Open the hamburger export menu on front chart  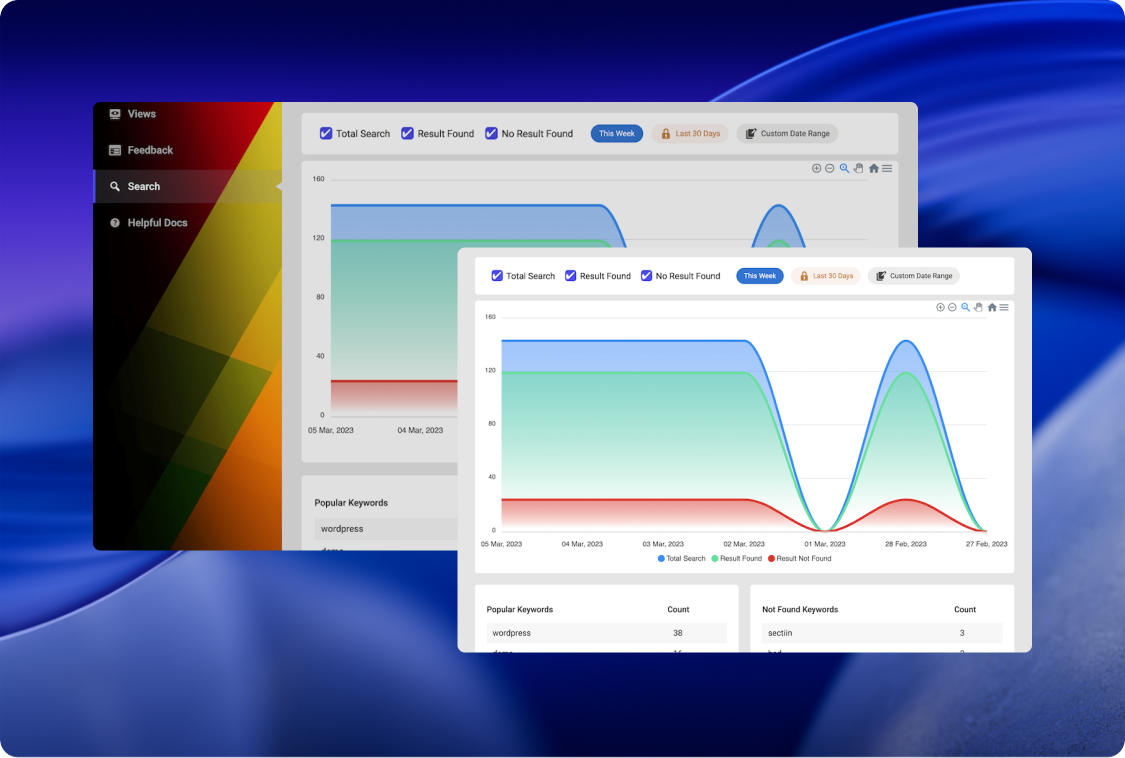(x=1004, y=307)
